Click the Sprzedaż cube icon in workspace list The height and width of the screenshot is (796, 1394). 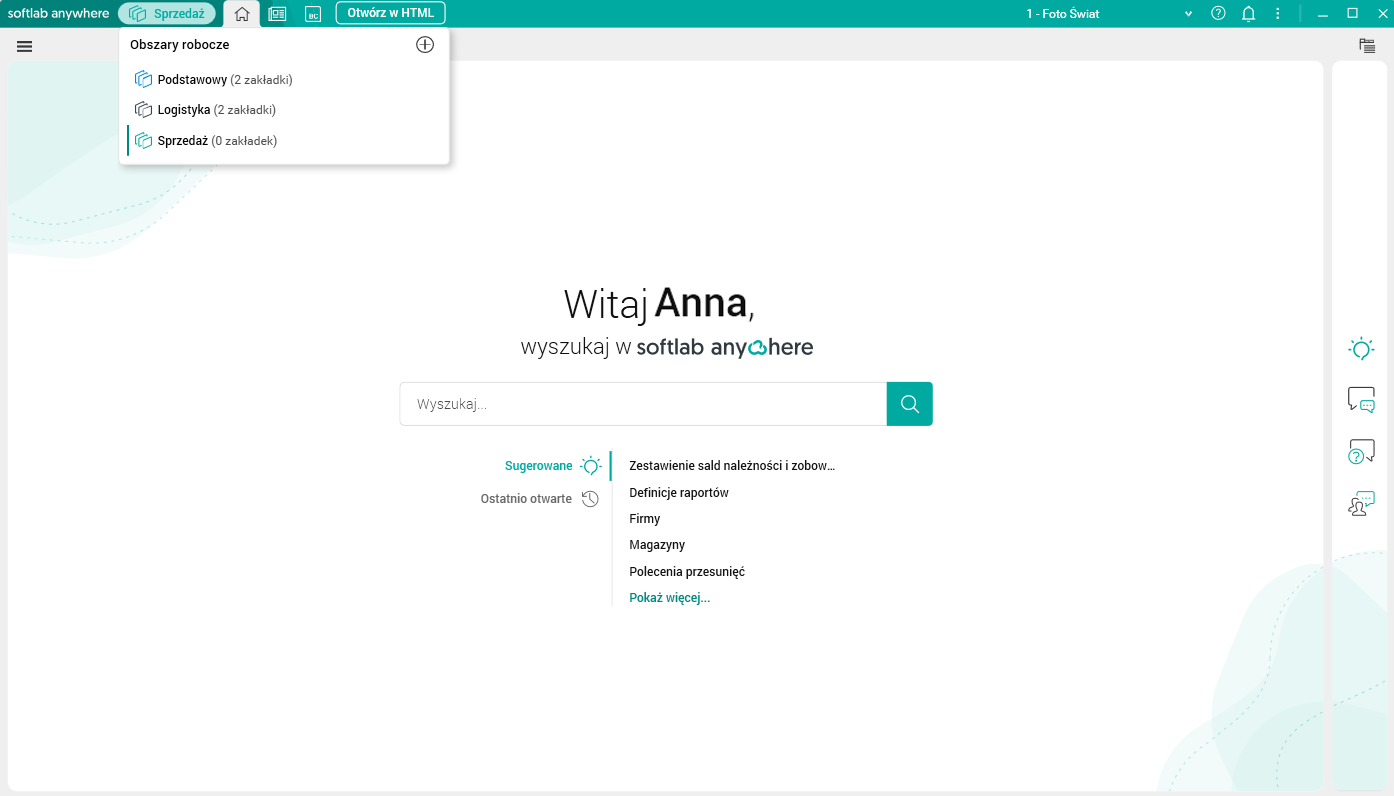coord(143,141)
